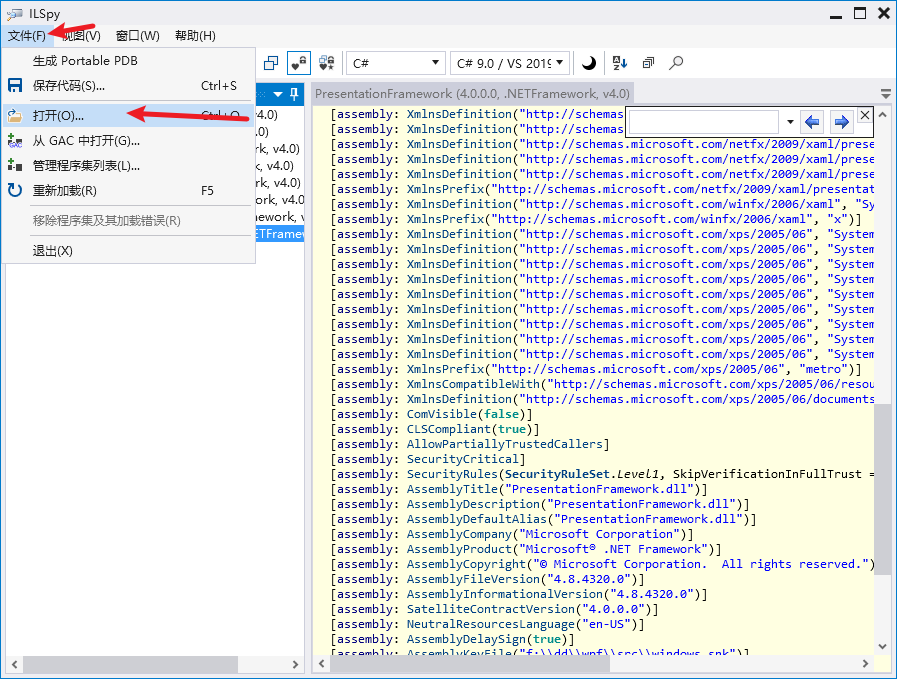Screen dimensions: 897x679
Task: Open the 文件(F) menu
Action: pos(26,36)
